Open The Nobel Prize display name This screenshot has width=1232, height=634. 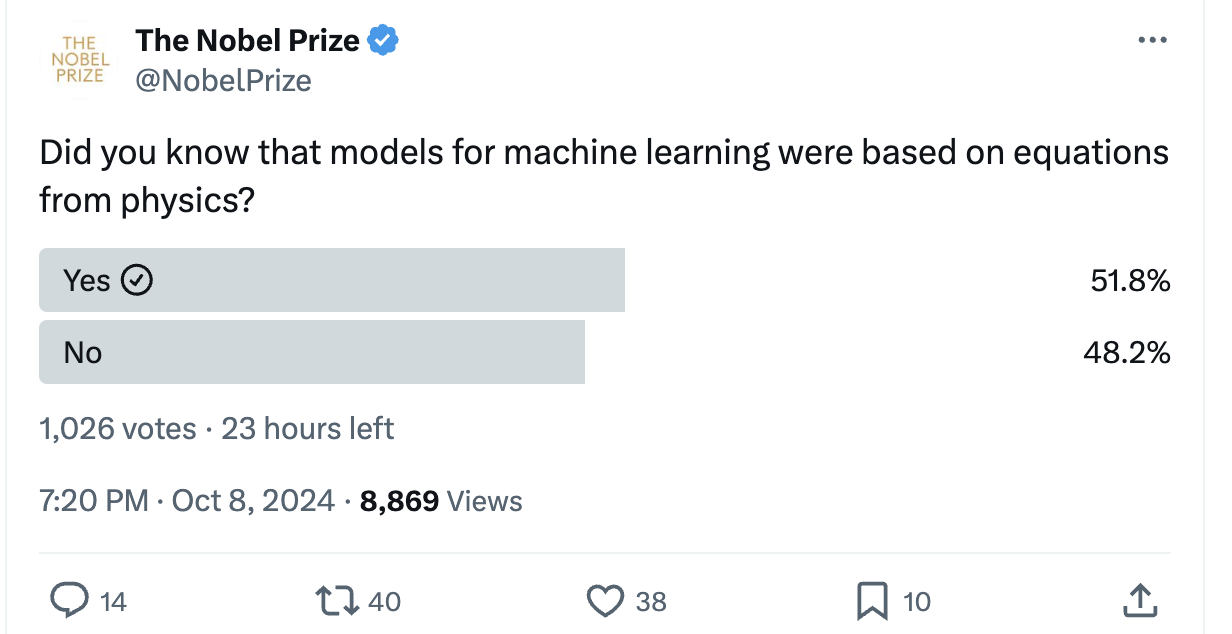click(x=247, y=41)
